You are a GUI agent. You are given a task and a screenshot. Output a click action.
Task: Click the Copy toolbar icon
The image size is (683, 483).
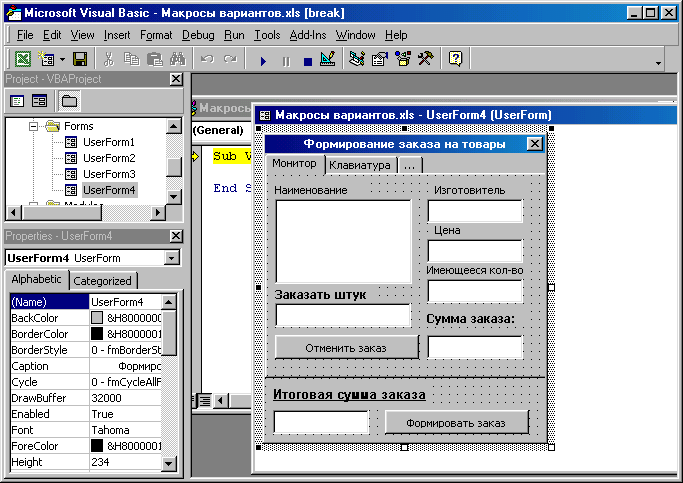click(x=131, y=59)
